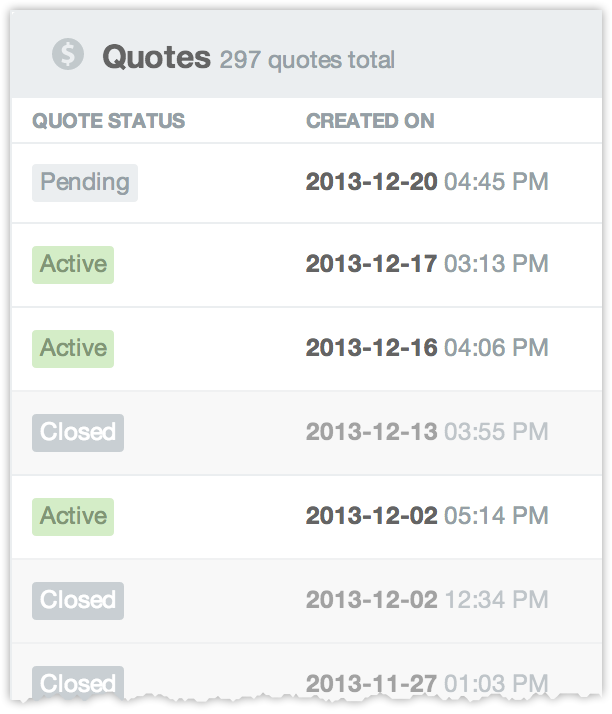Click the '297 quotes total' count text
Viewport: 612px width, 714px height.
pos(307,60)
